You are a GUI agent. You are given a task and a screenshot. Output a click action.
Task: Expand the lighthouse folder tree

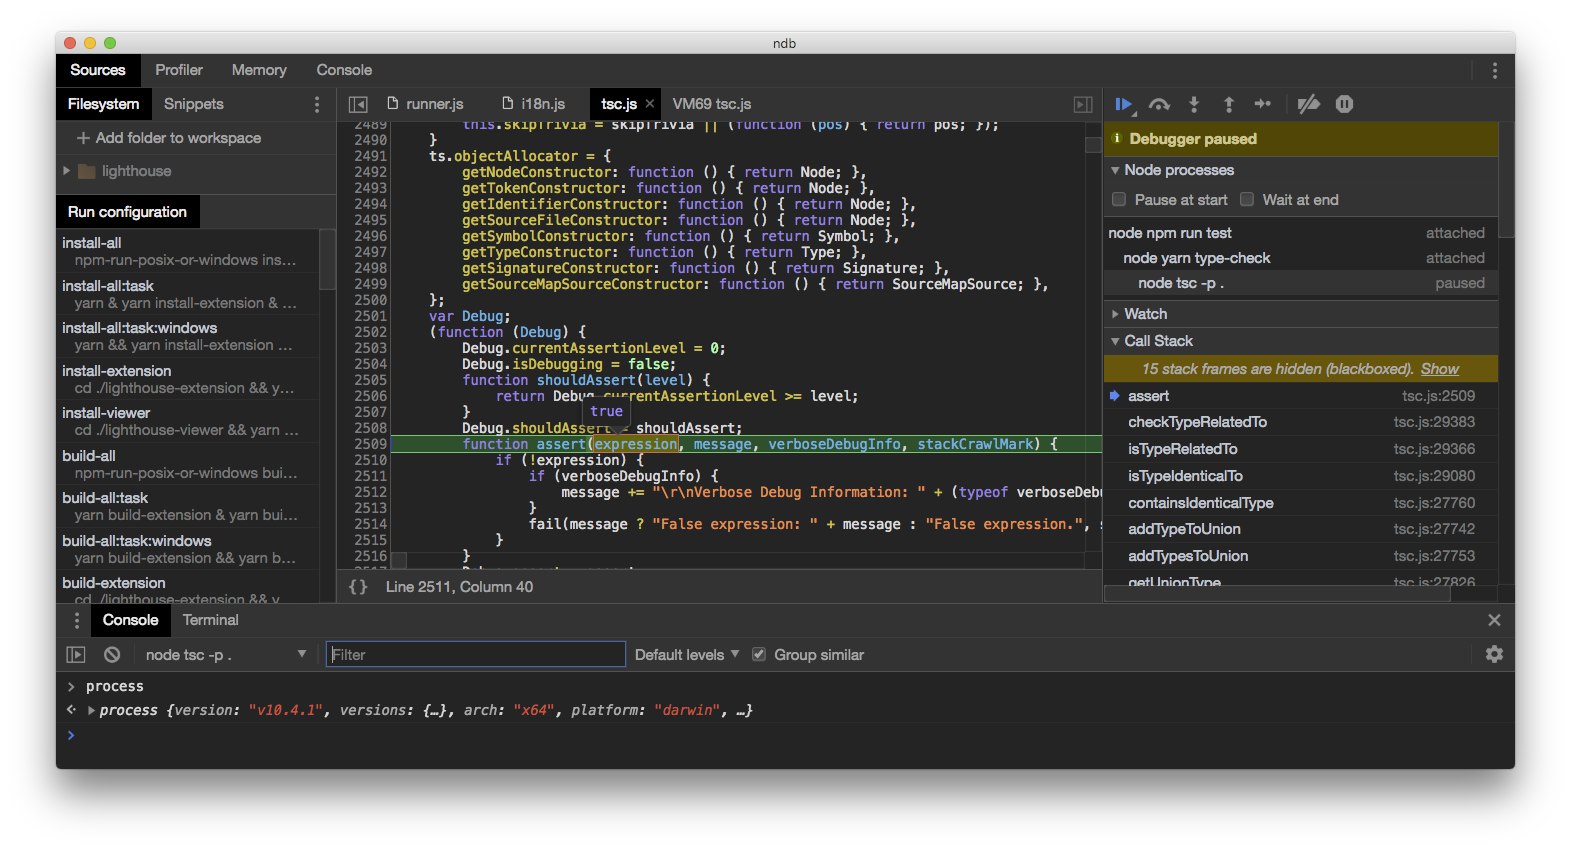click(66, 171)
